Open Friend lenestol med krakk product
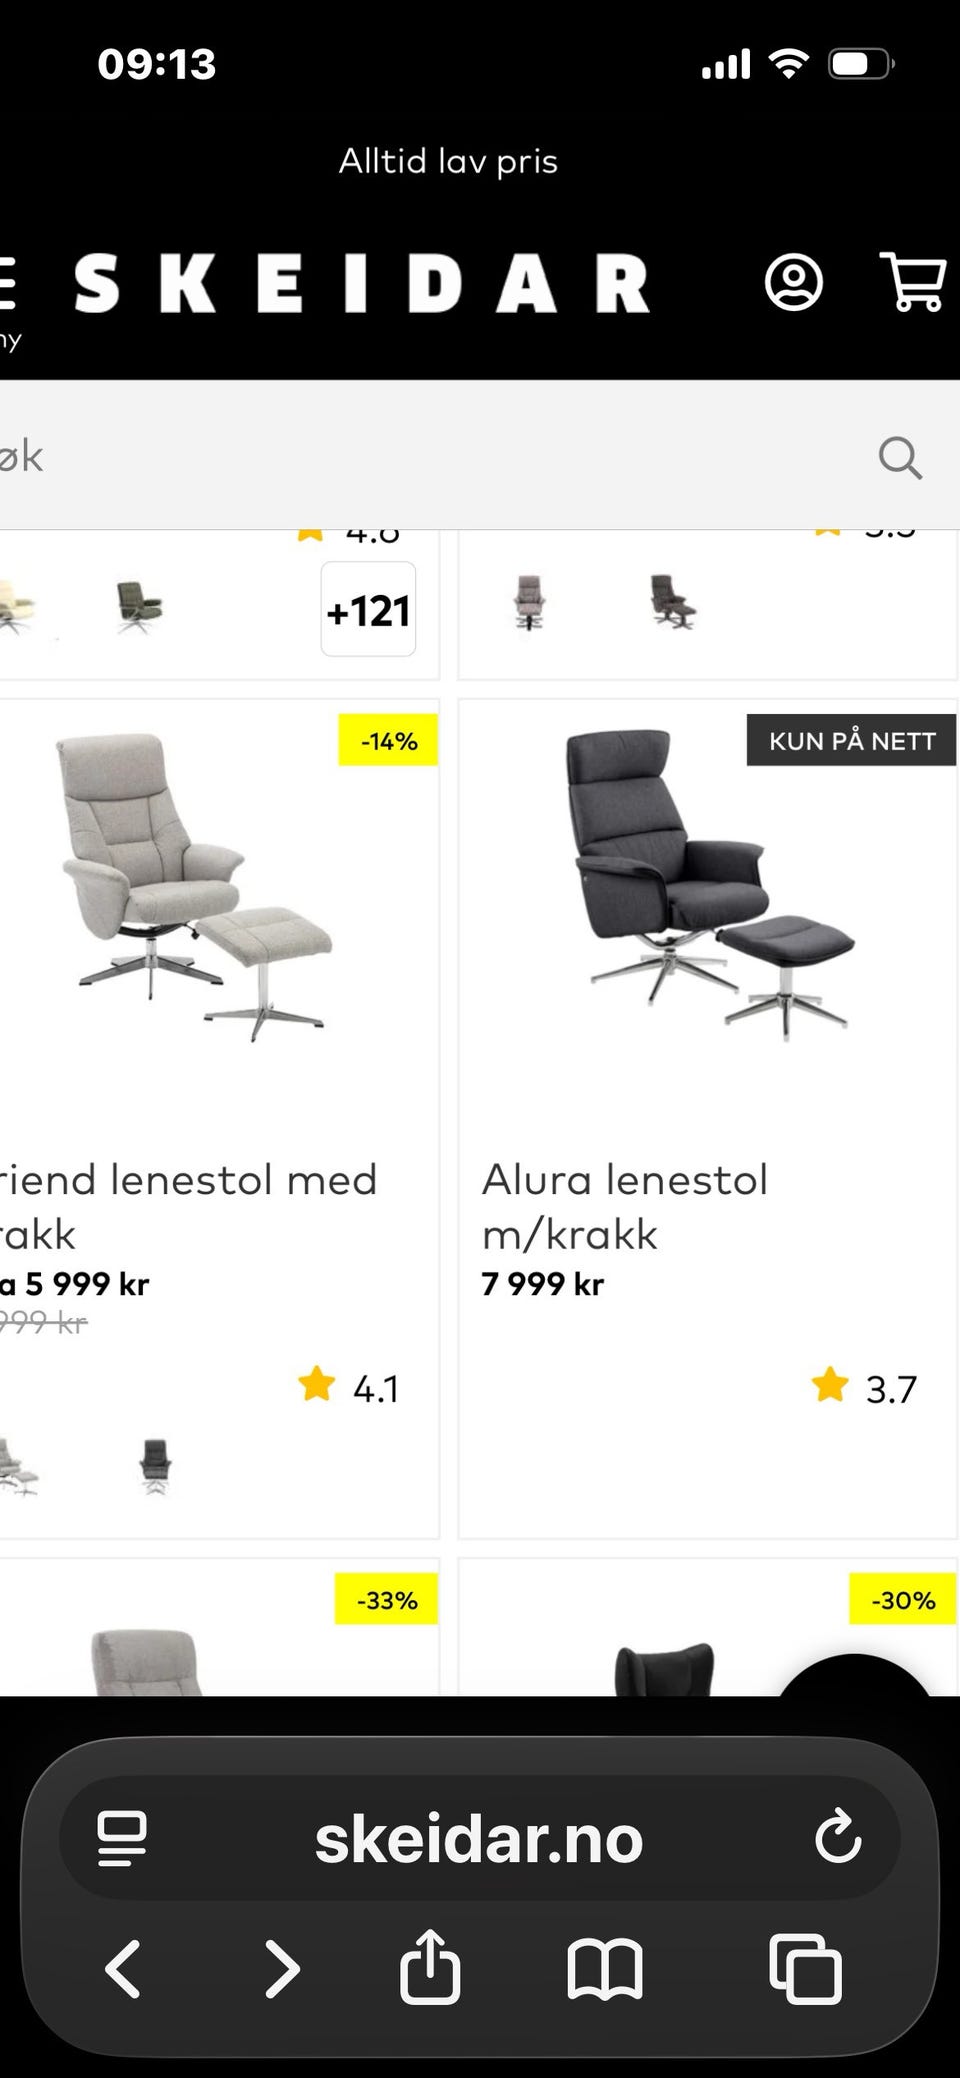 pyautogui.click(x=188, y=1206)
